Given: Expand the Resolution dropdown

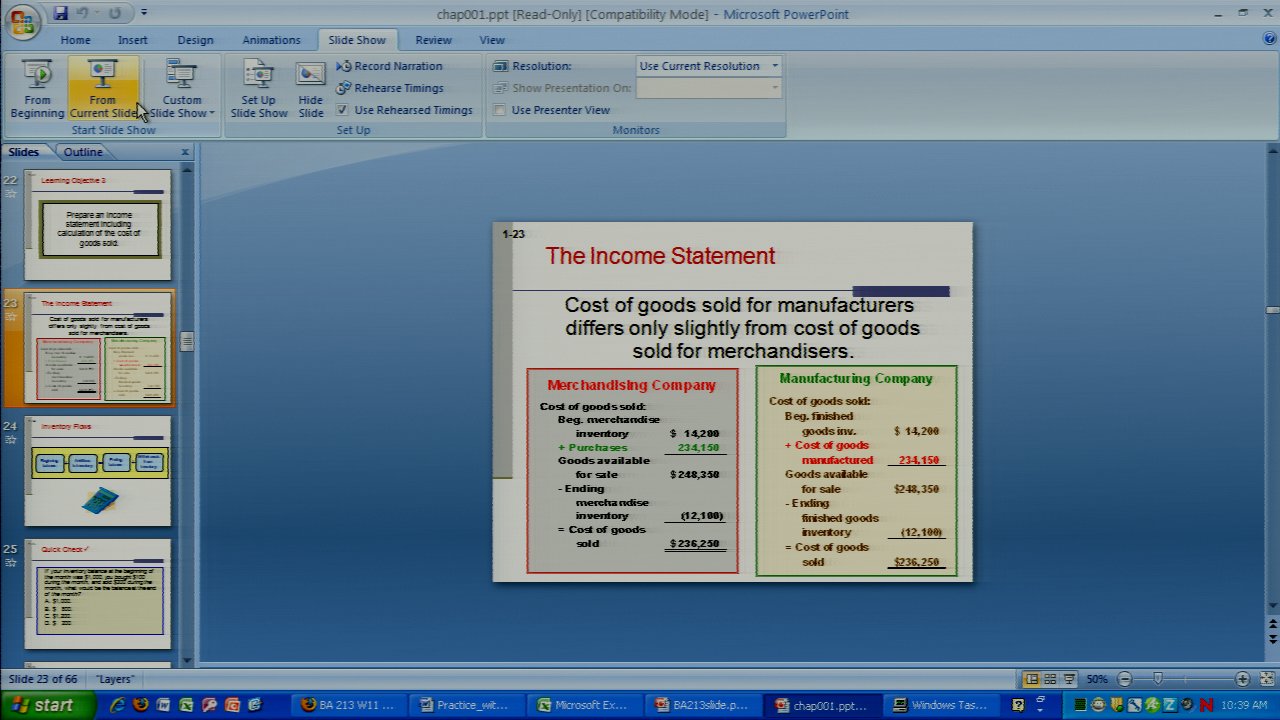Looking at the screenshot, I should point(774,66).
